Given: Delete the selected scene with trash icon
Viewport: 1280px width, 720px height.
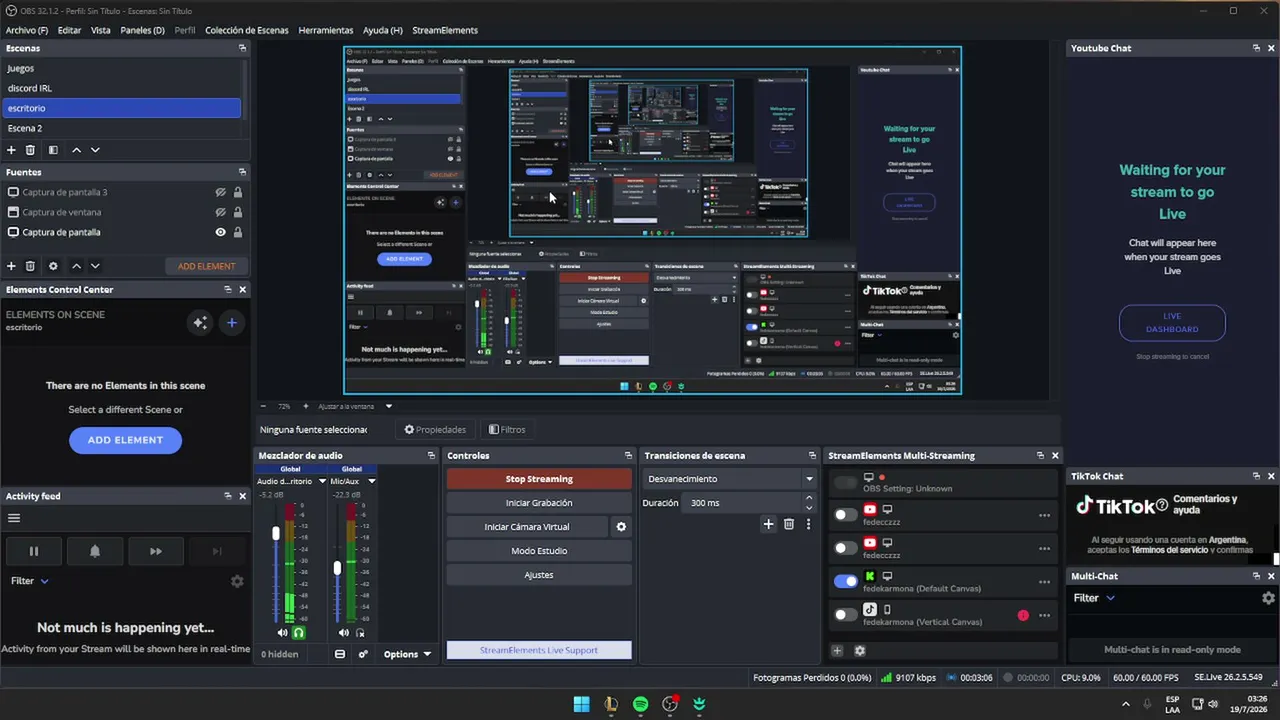Looking at the screenshot, I should (x=31, y=150).
